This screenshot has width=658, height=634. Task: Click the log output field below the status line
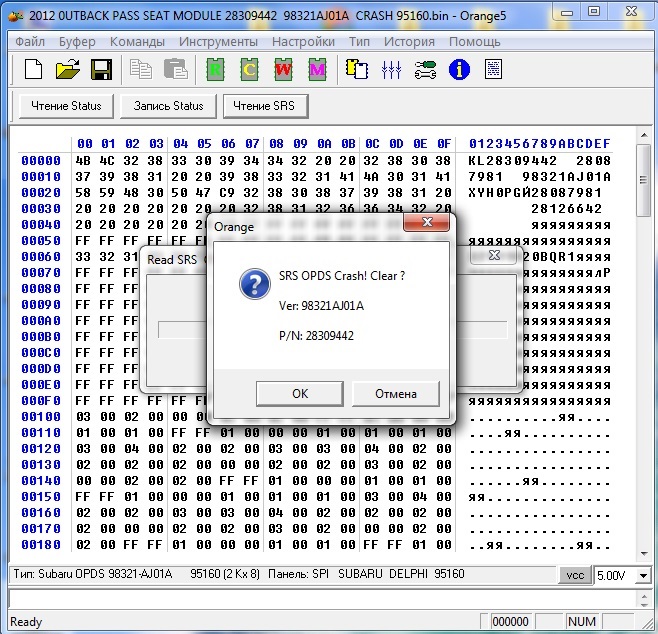323,599
